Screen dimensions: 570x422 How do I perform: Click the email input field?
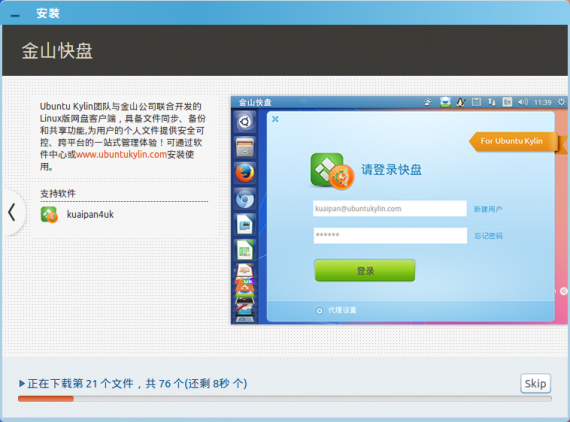point(390,209)
